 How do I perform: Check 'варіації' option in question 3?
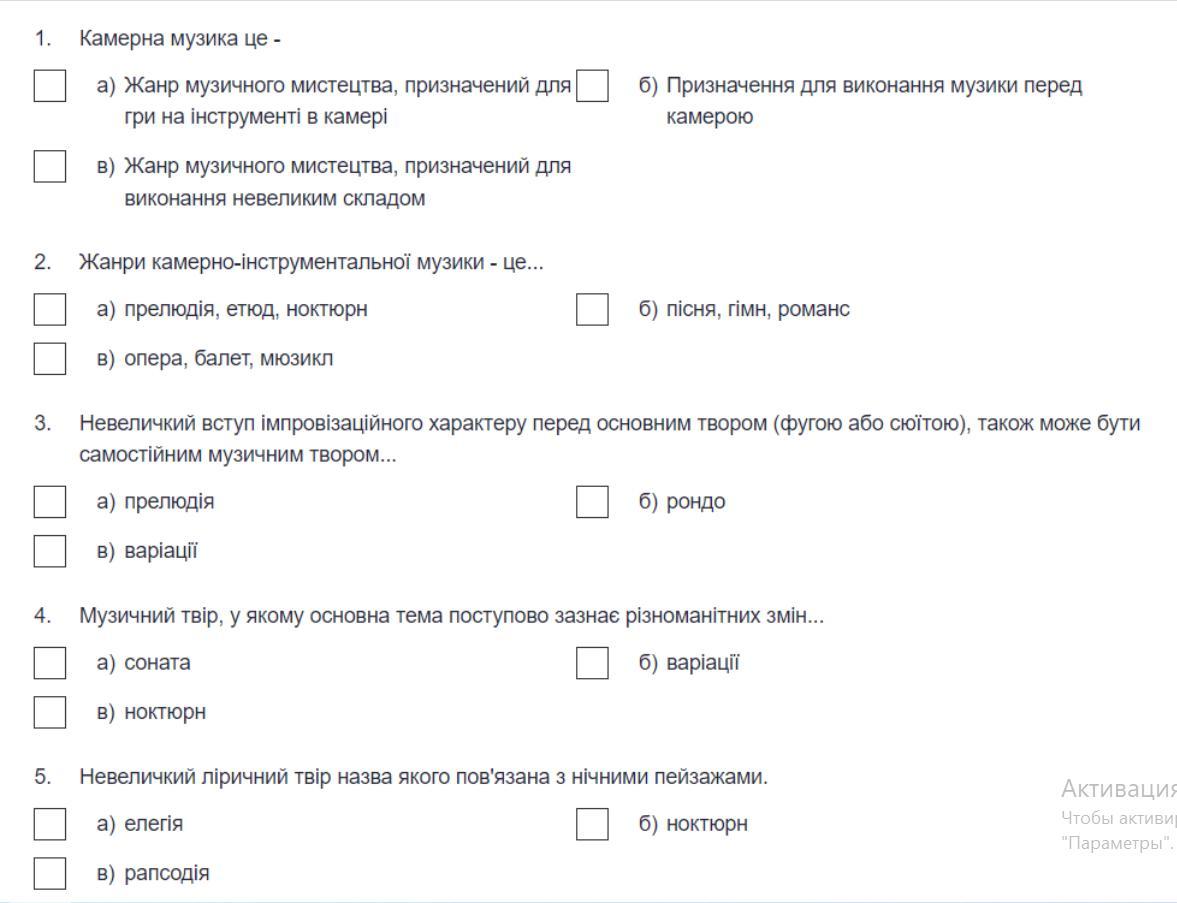(x=50, y=551)
